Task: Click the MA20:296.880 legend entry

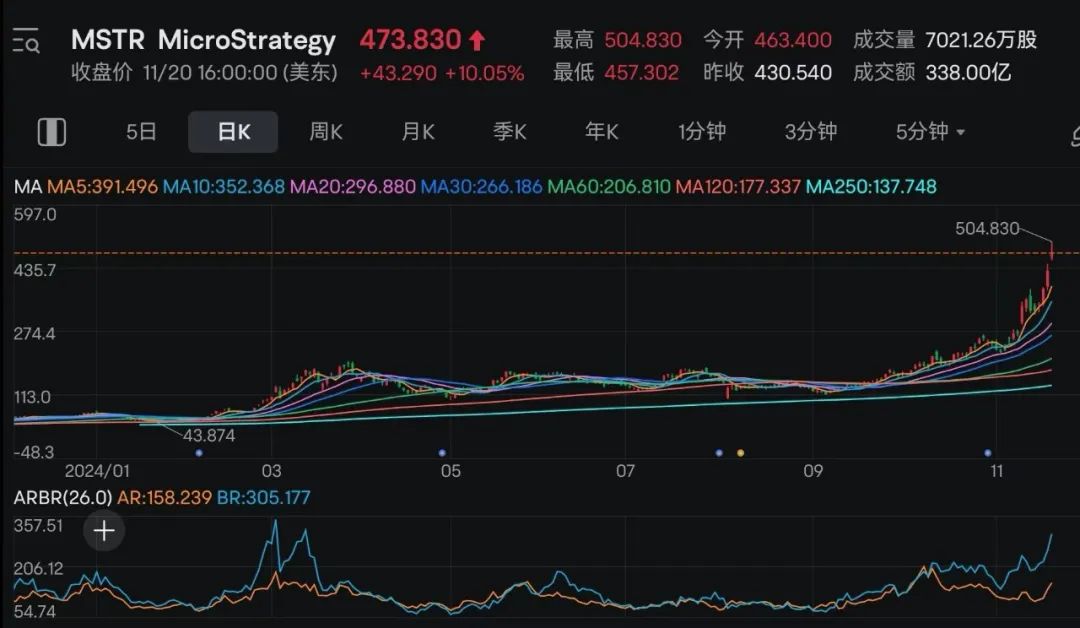Action: (x=353, y=187)
